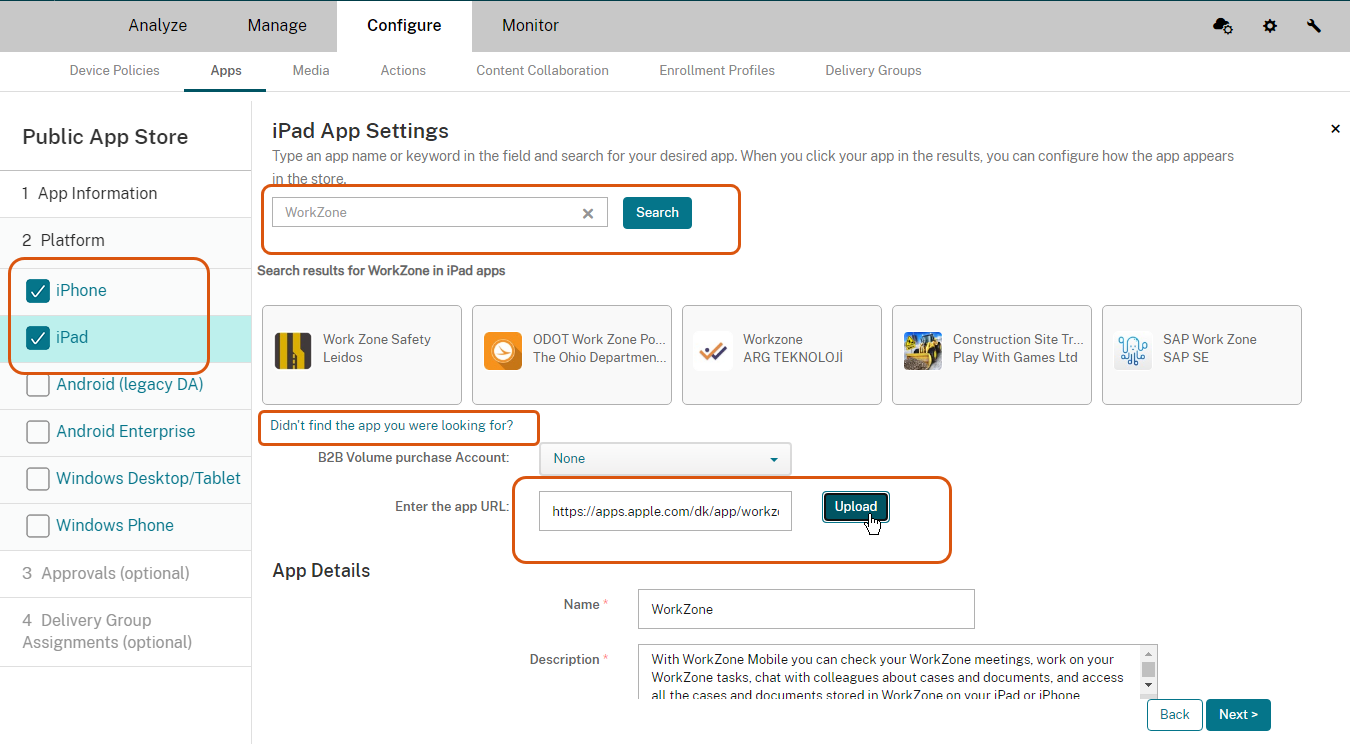Open the Apps subtab
1350x744 pixels.
coord(226,71)
